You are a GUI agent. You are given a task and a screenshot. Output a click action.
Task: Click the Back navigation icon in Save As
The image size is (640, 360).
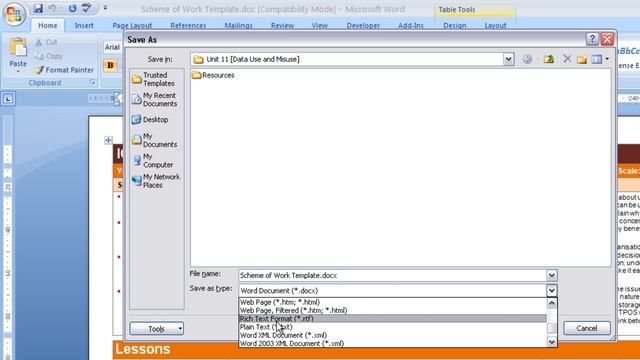click(x=527, y=59)
